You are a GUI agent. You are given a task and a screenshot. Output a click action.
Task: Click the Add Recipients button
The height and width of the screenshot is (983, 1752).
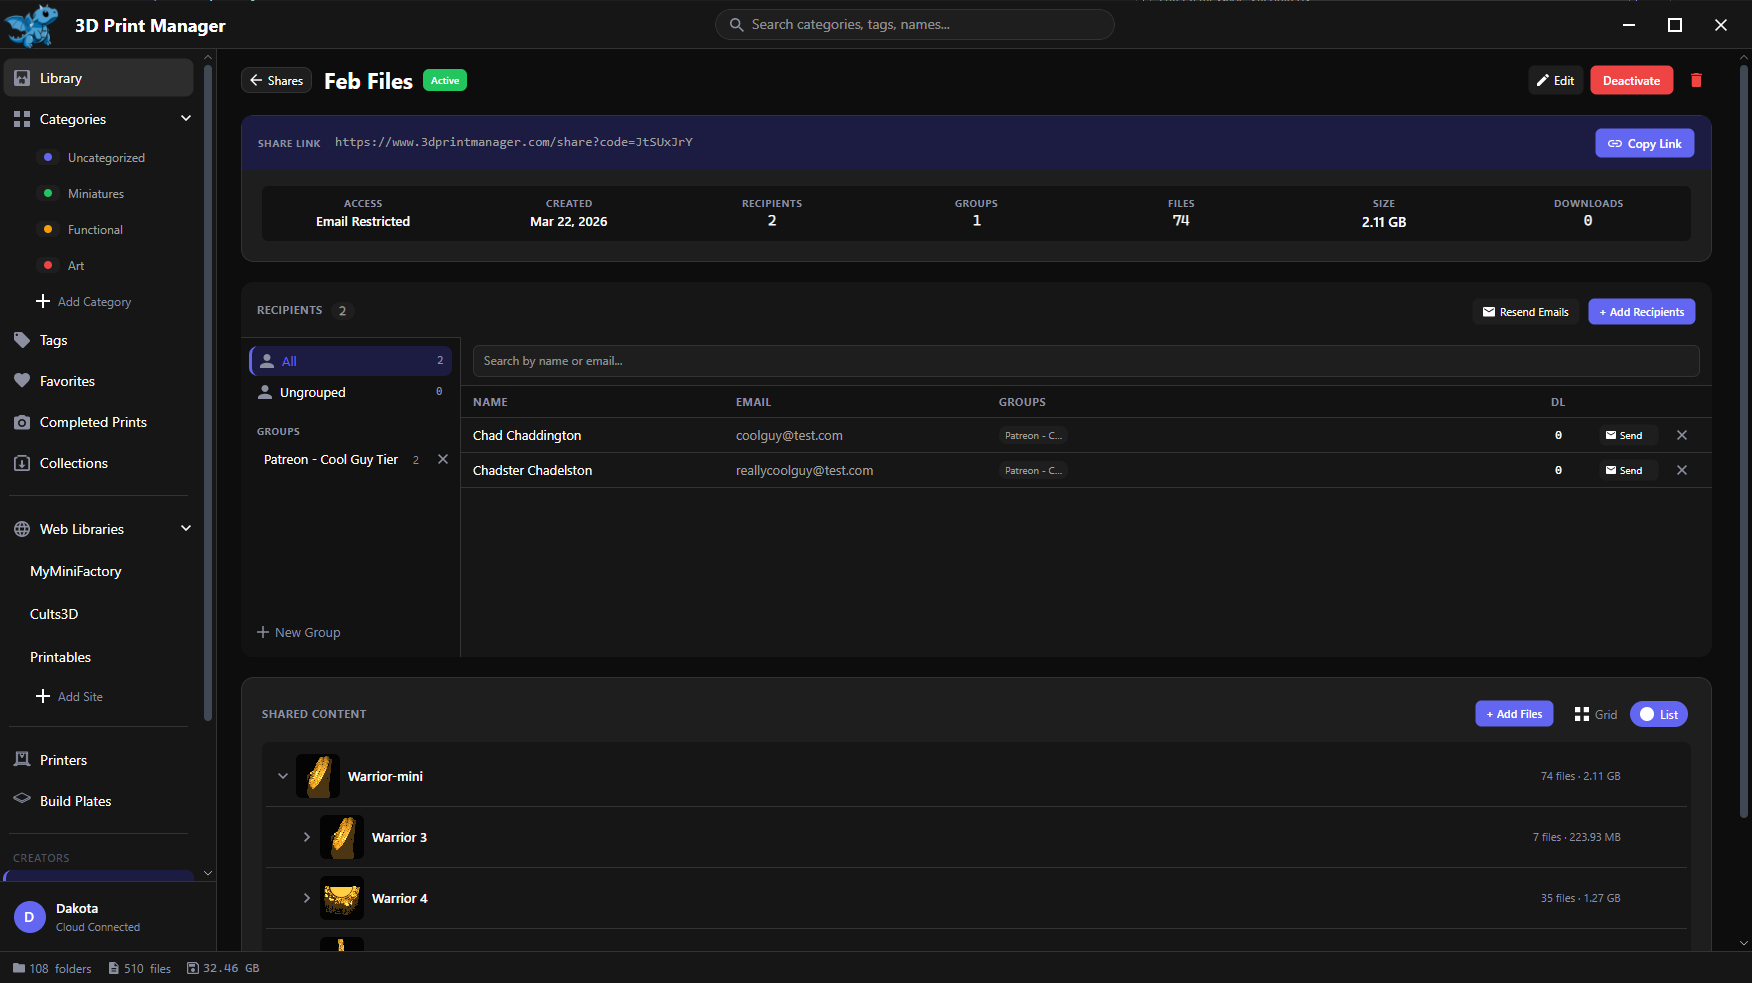click(1641, 312)
